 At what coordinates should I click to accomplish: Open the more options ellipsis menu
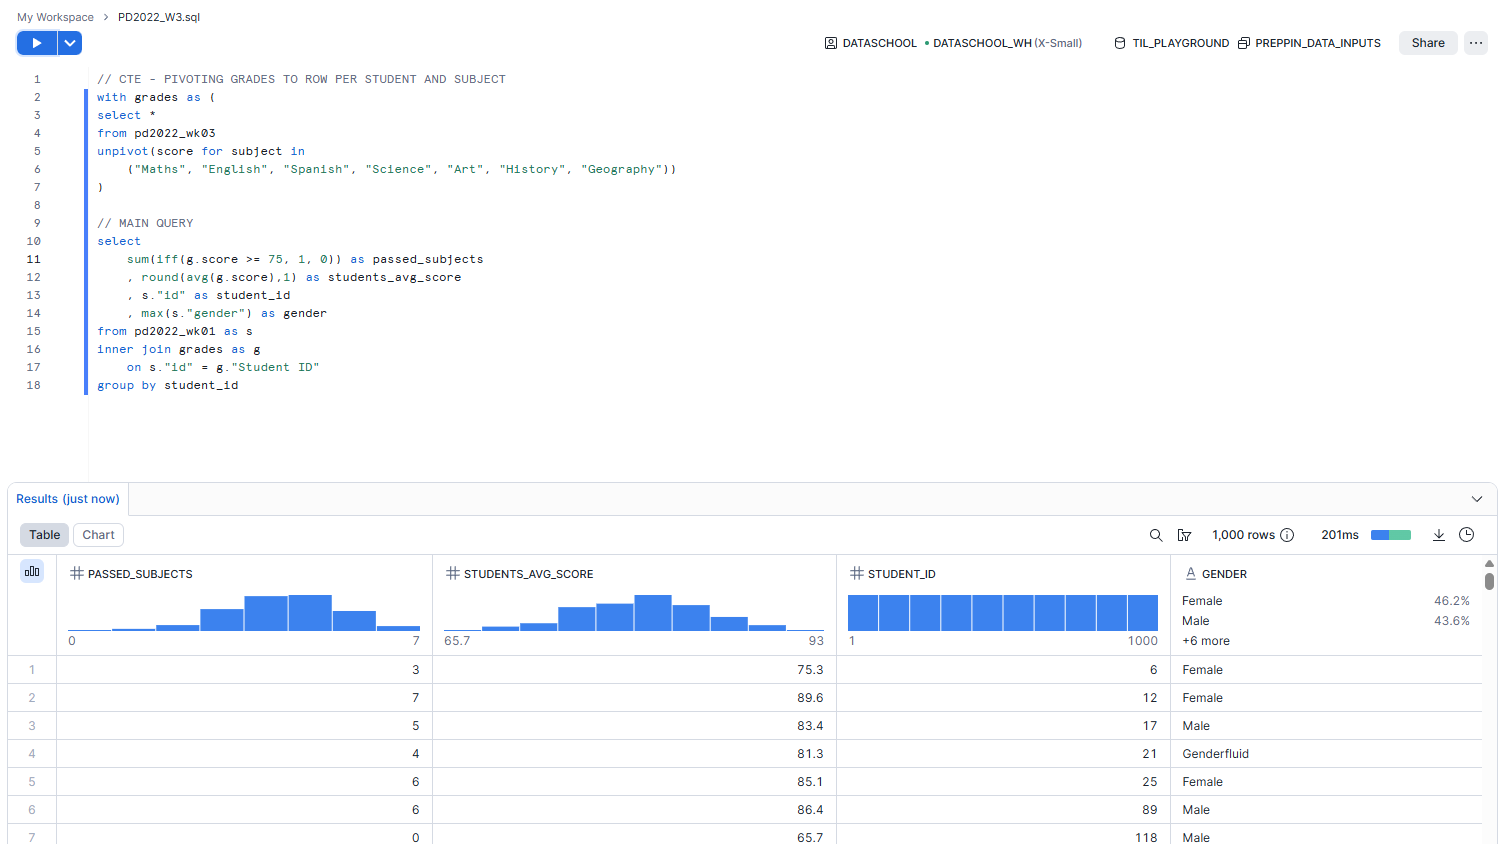click(1475, 43)
